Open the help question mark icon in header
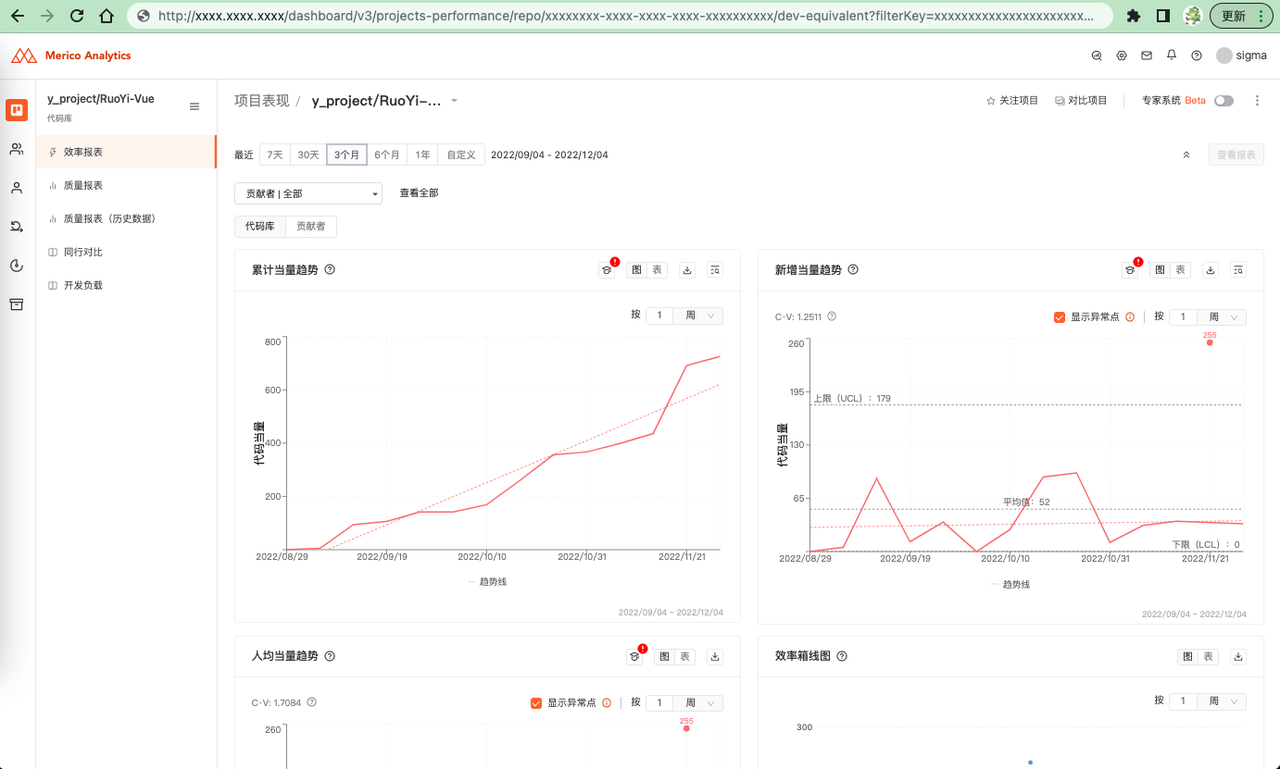This screenshot has height=769, width=1280. tap(1197, 56)
